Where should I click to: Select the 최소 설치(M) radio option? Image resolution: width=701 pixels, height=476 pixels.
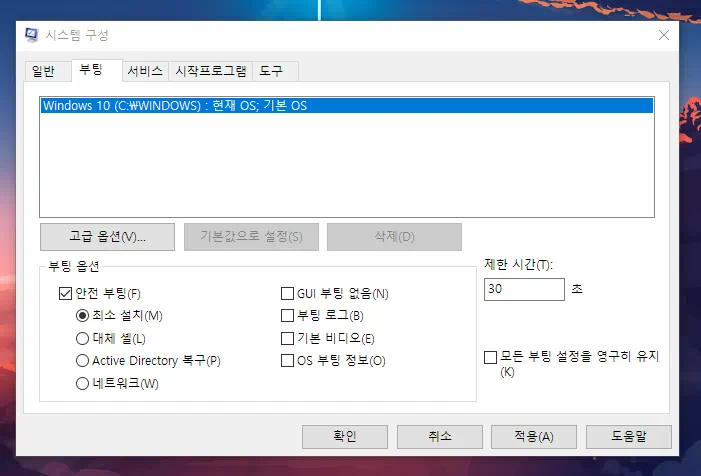82,316
